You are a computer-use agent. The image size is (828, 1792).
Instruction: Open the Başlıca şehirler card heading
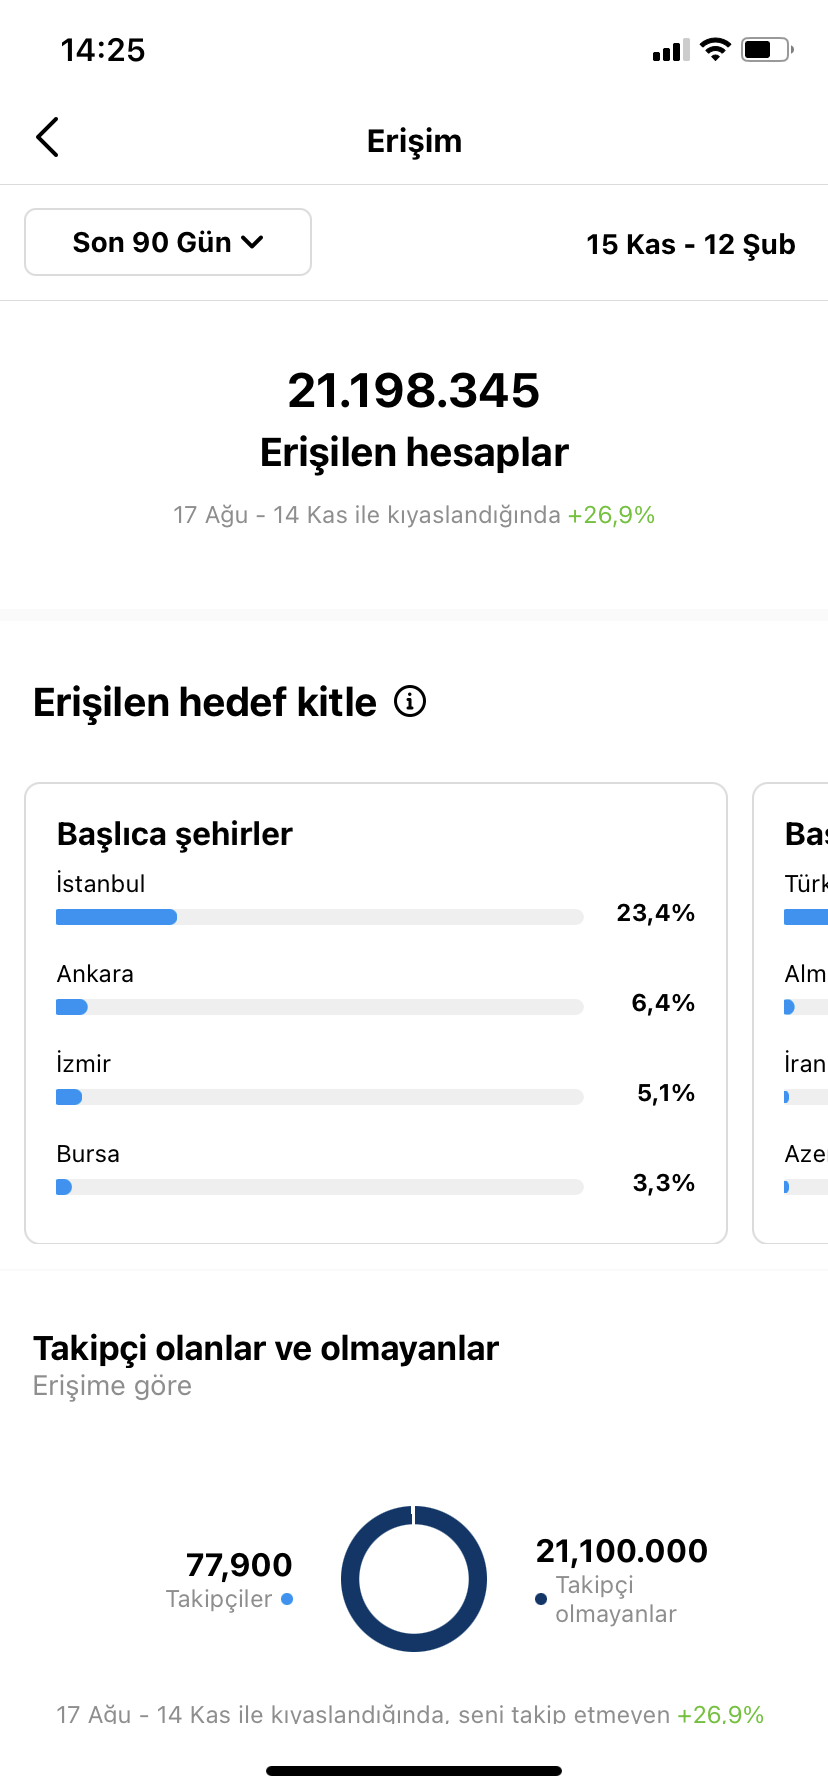click(x=175, y=834)
